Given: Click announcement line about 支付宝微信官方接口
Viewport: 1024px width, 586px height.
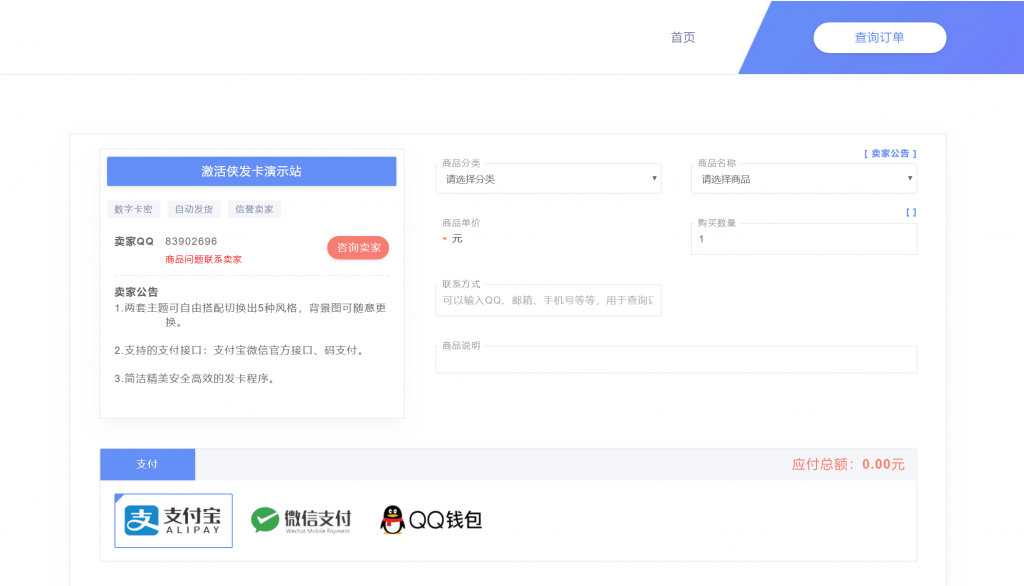Looking at the screenshot, I should pyautogui.click(x=239, y=350).
